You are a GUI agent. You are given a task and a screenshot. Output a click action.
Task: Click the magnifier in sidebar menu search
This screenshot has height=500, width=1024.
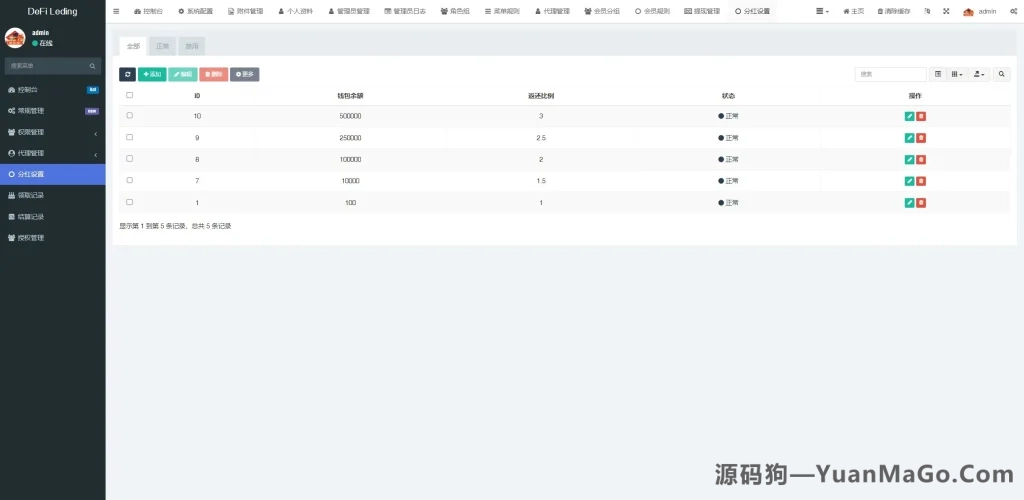(x=93, y=66)
